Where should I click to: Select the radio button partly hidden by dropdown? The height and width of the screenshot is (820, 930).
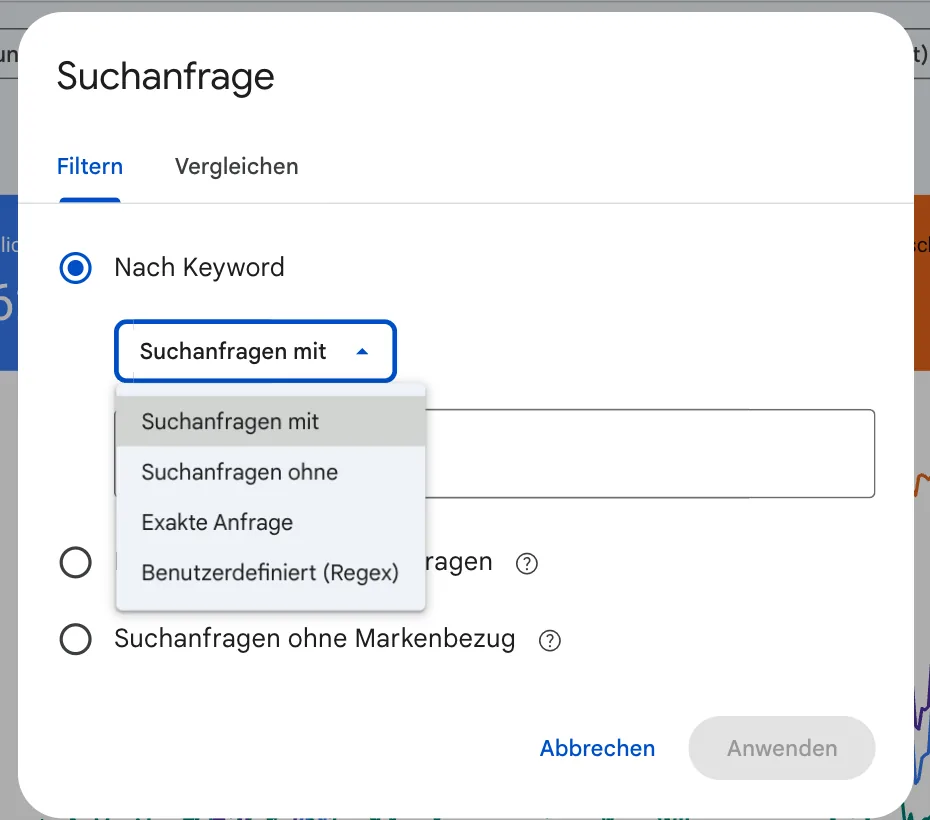coord(75,562)
